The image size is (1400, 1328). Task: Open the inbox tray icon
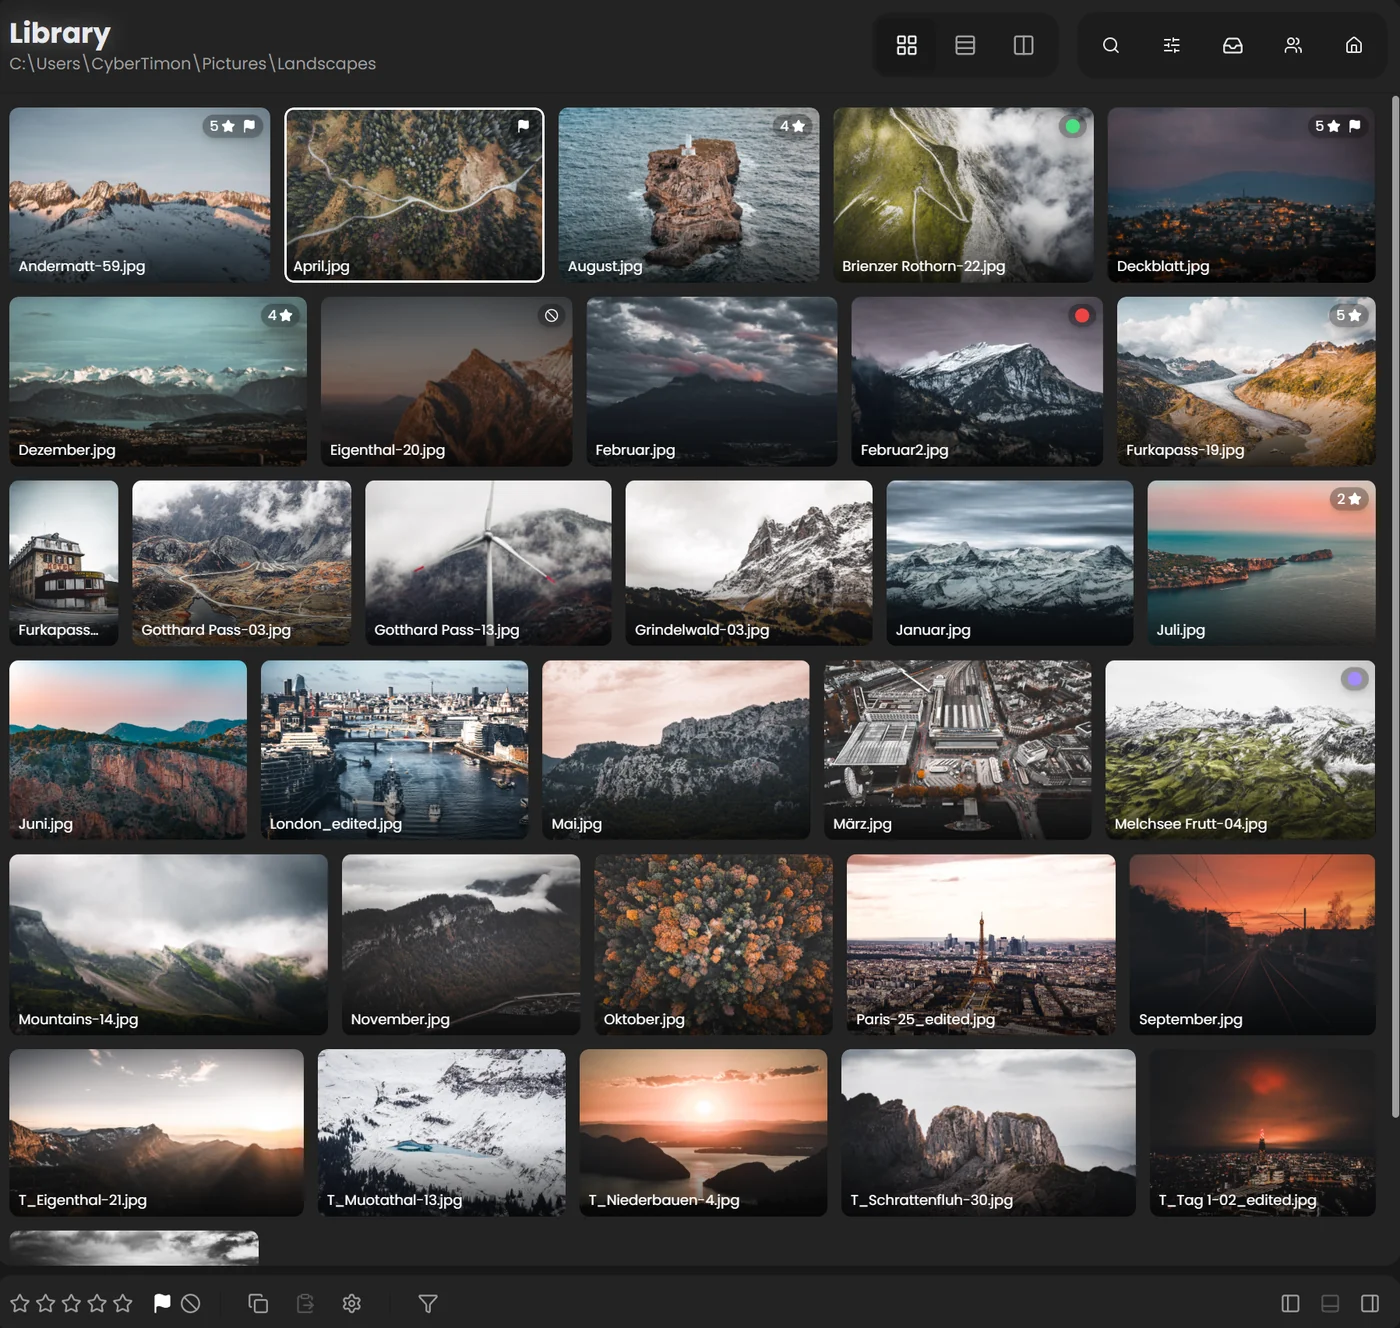point(1233,45)
